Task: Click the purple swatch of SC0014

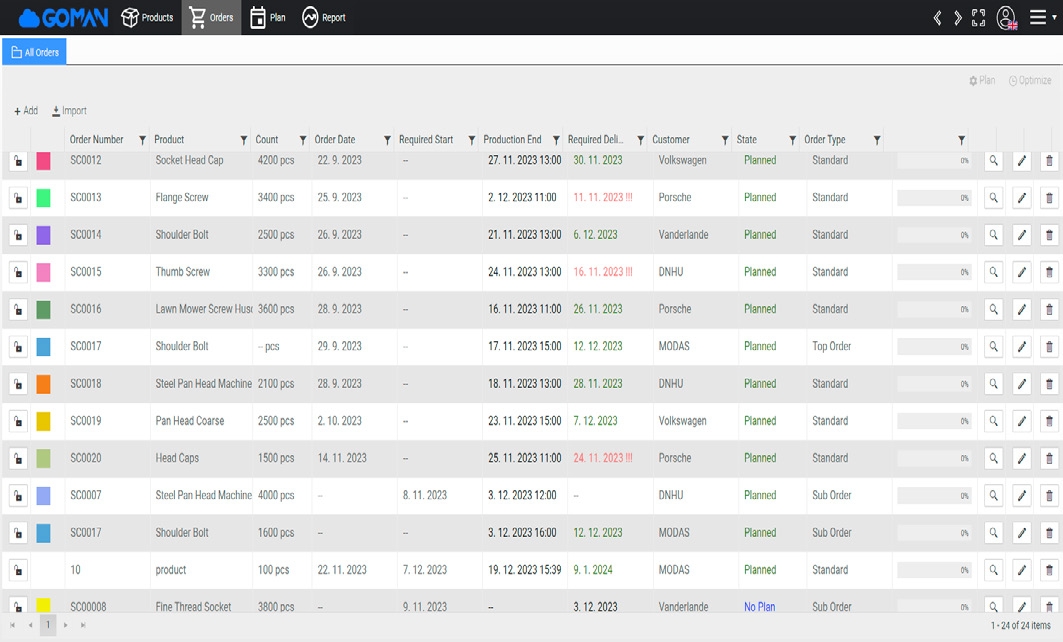Action: tap(43, 235)
